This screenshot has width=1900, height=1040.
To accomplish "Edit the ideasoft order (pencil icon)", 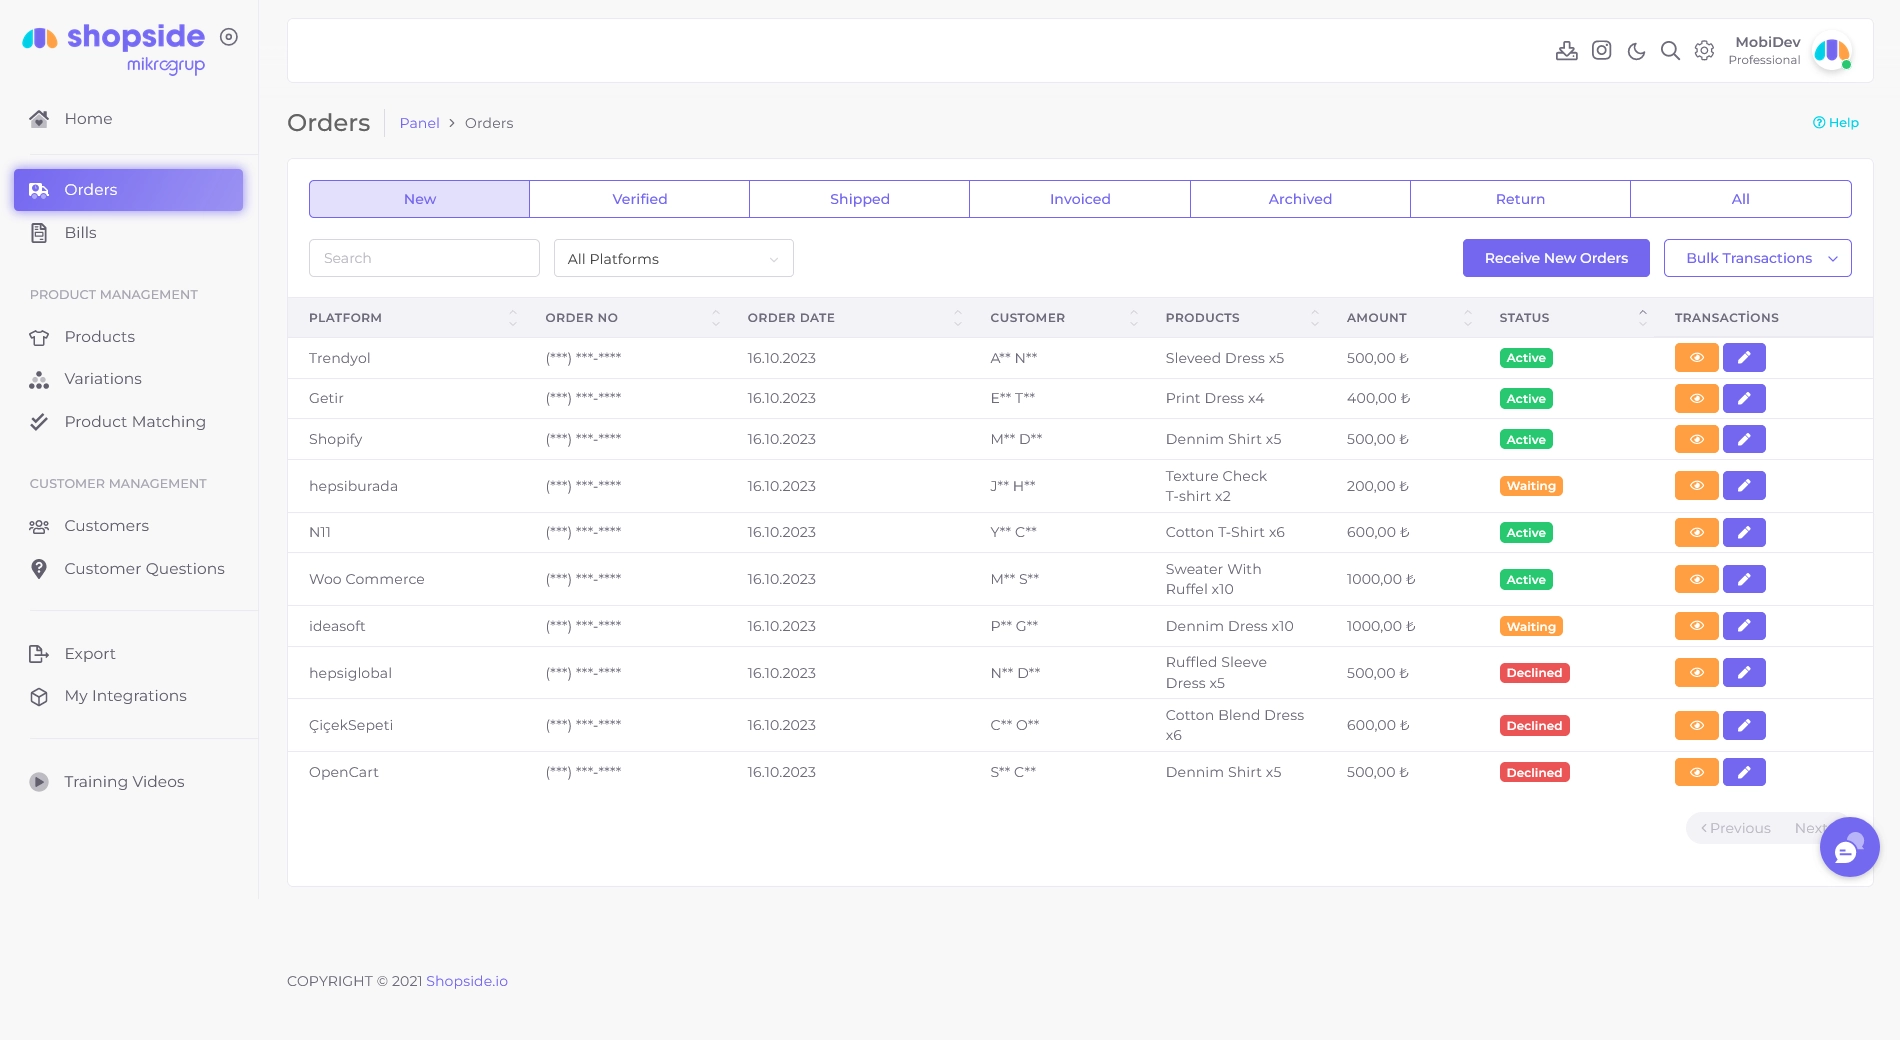I will [1744, 626].
